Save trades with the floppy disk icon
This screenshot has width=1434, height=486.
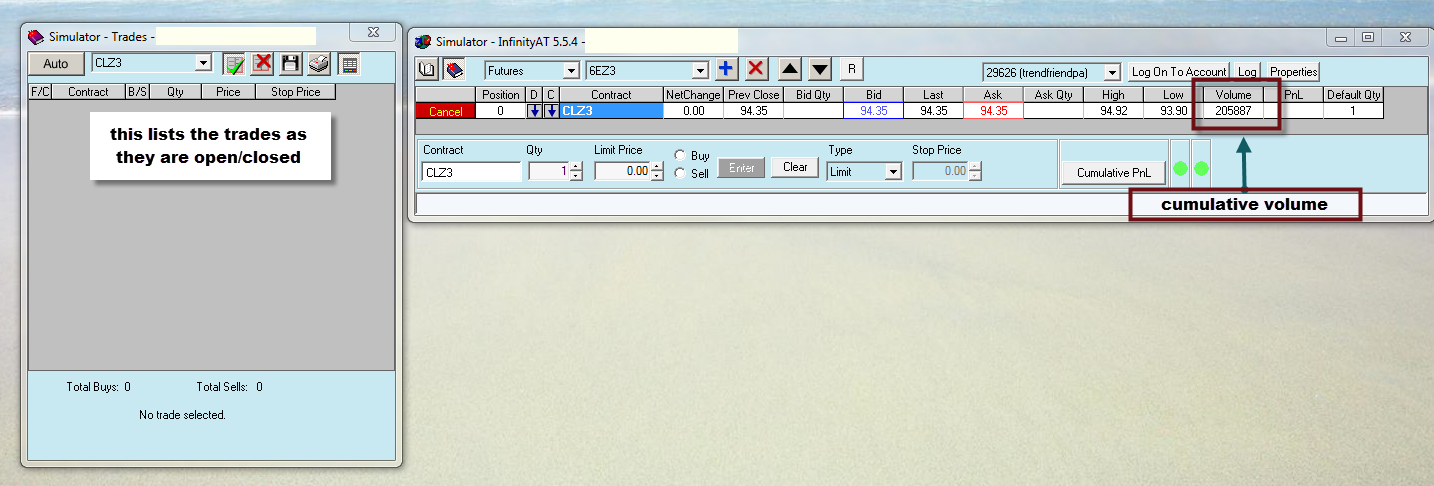291,64
